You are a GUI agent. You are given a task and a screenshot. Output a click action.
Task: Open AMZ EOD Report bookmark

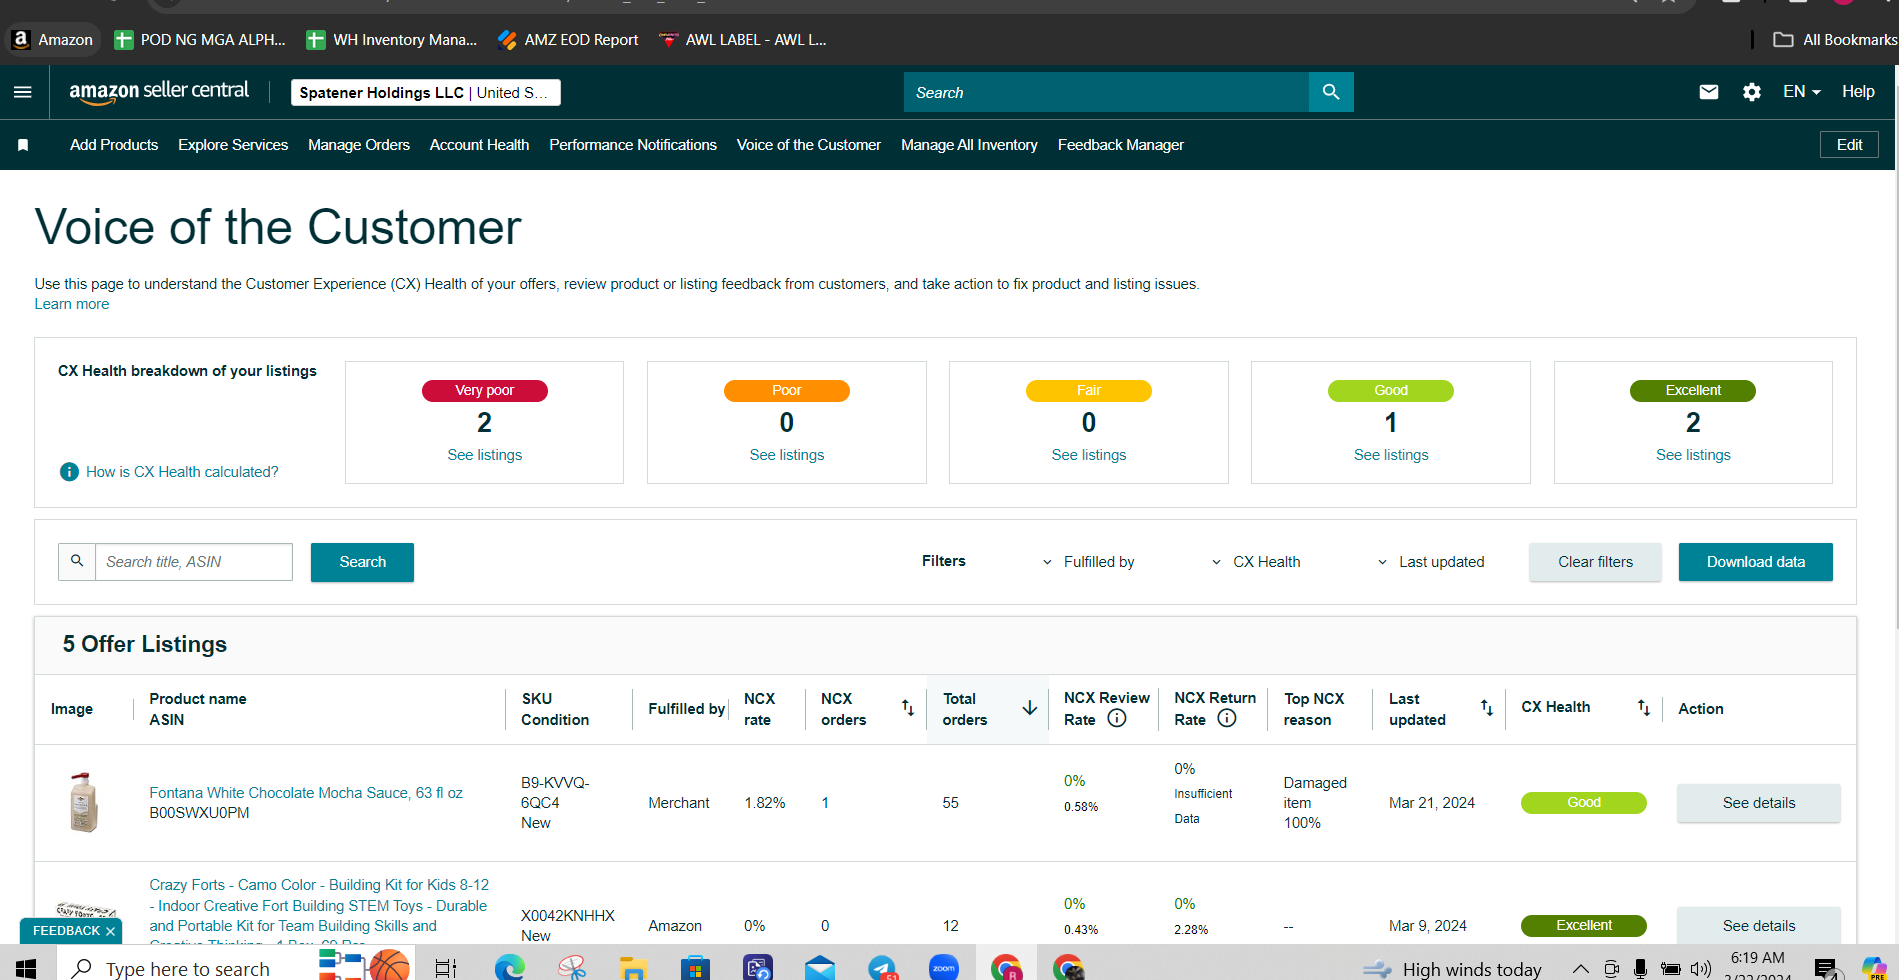568,40
